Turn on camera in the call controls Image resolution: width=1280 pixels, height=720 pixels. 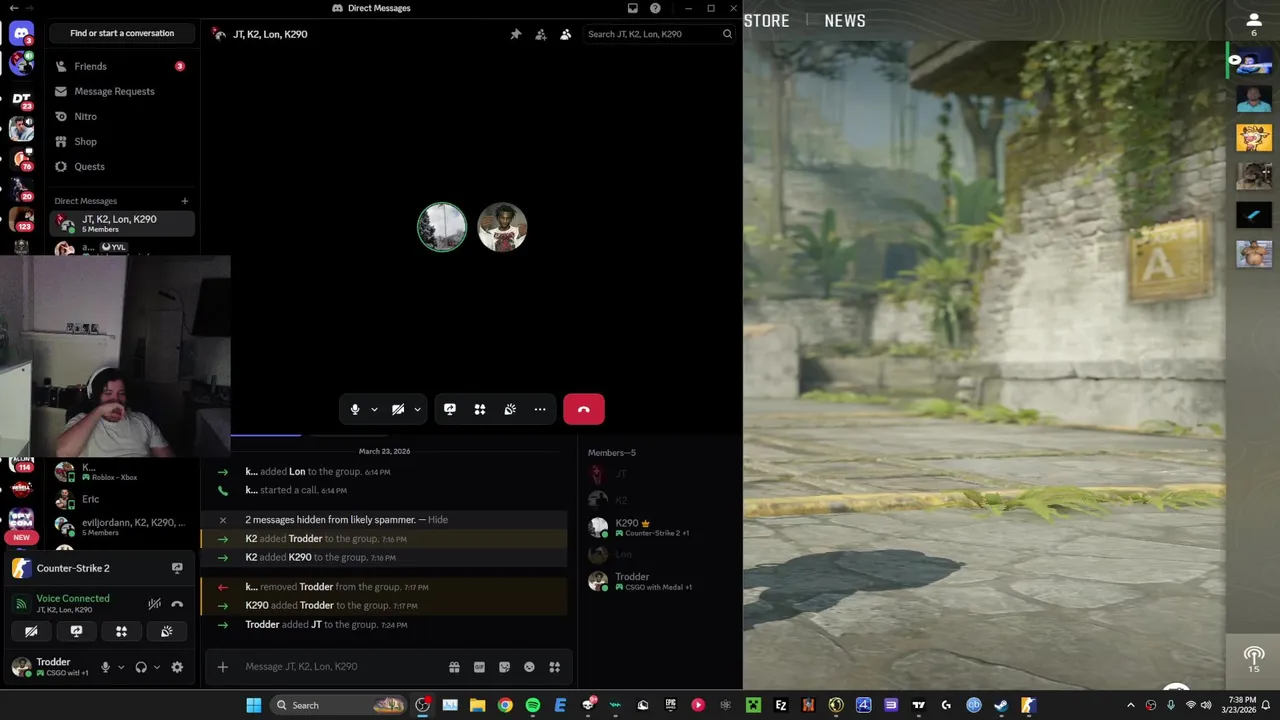[x=398, y=409]
